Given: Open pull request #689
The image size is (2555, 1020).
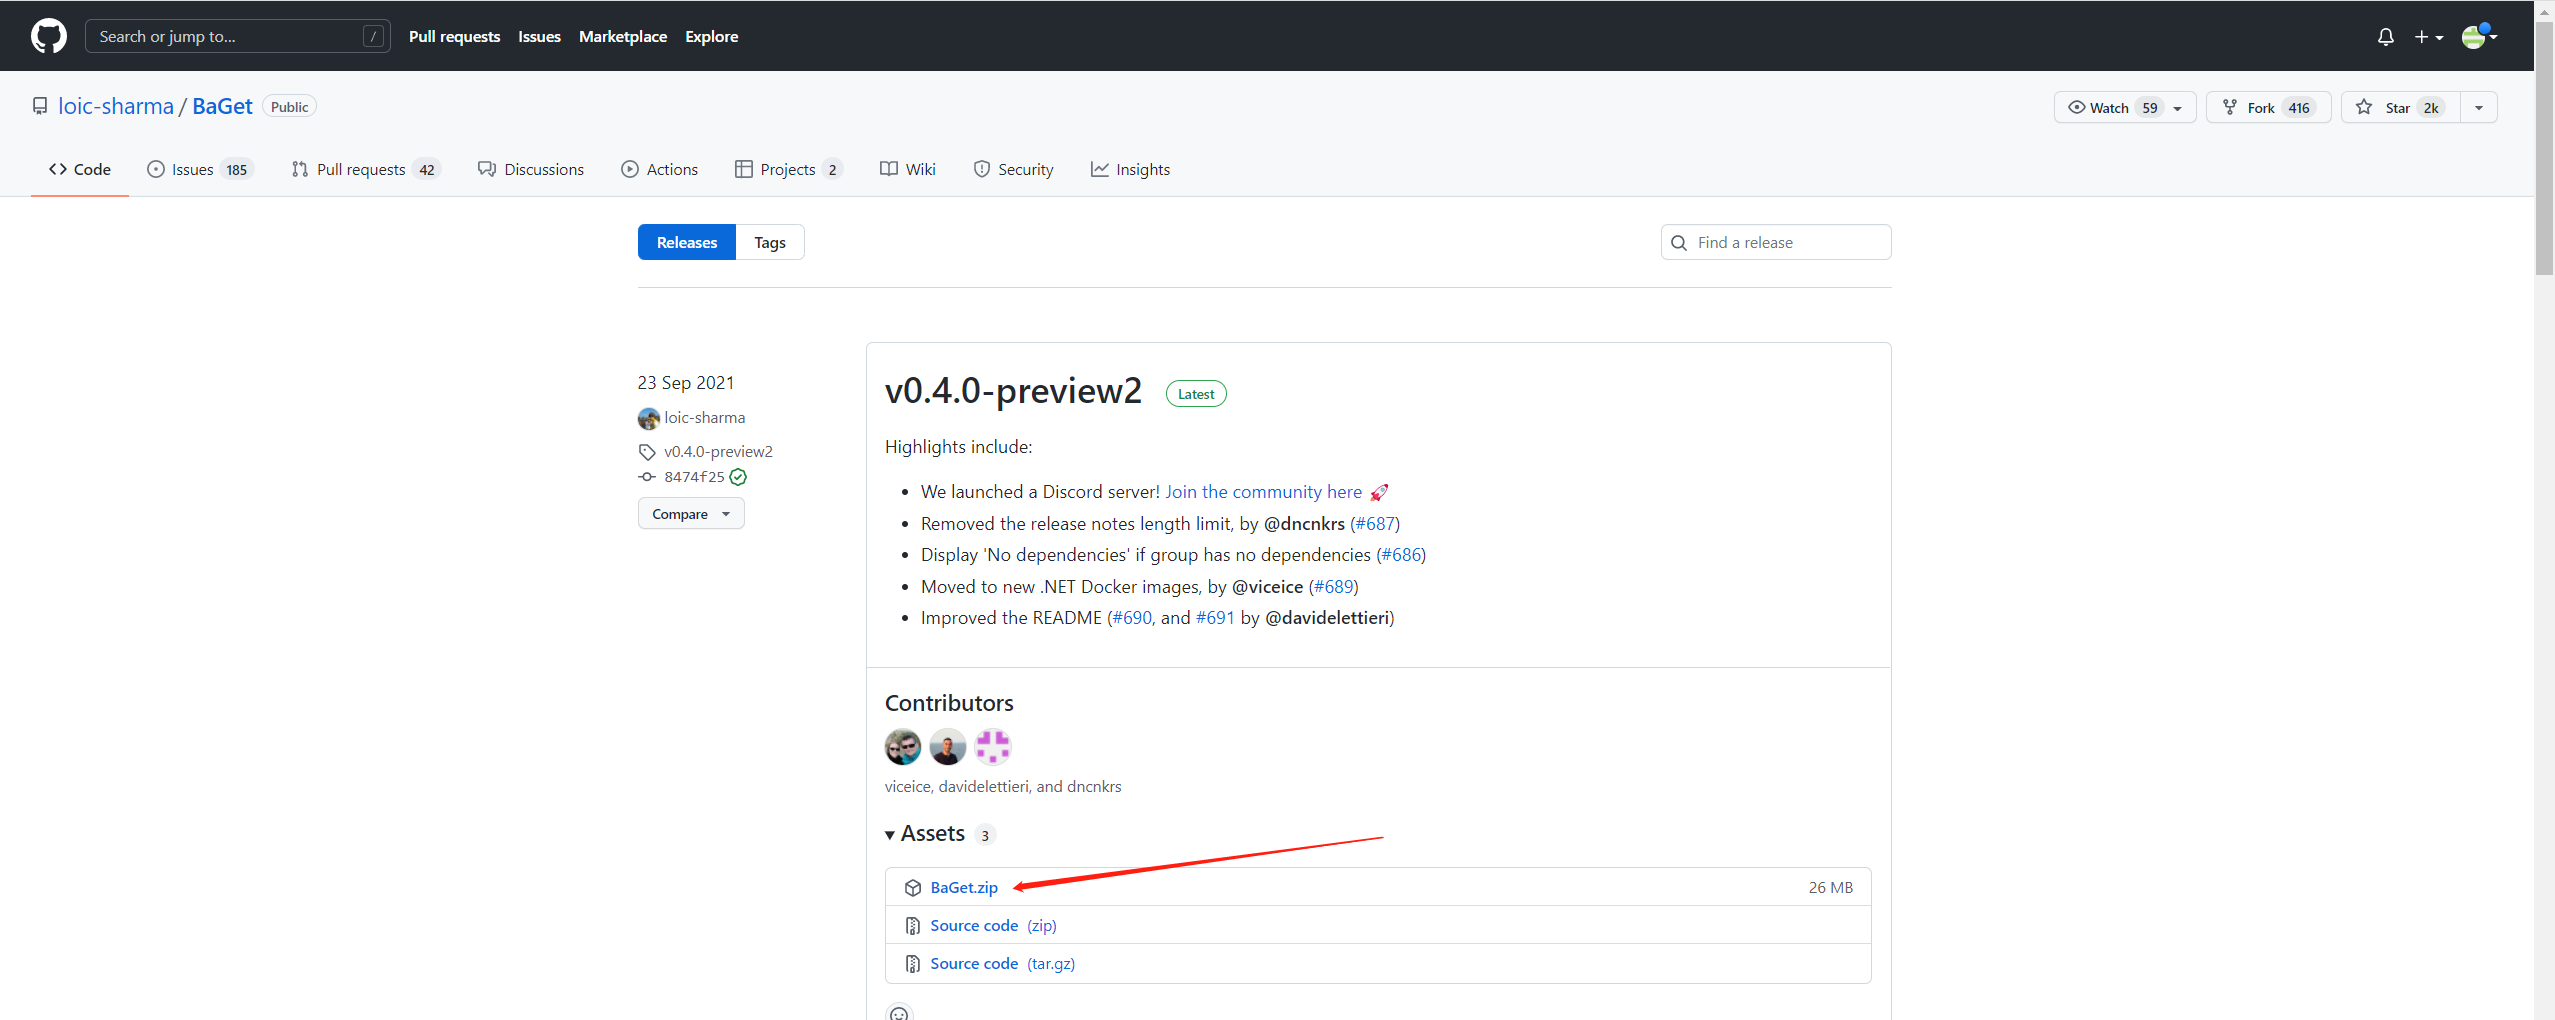Looking at the screenshot, I should pos(1334,586).
